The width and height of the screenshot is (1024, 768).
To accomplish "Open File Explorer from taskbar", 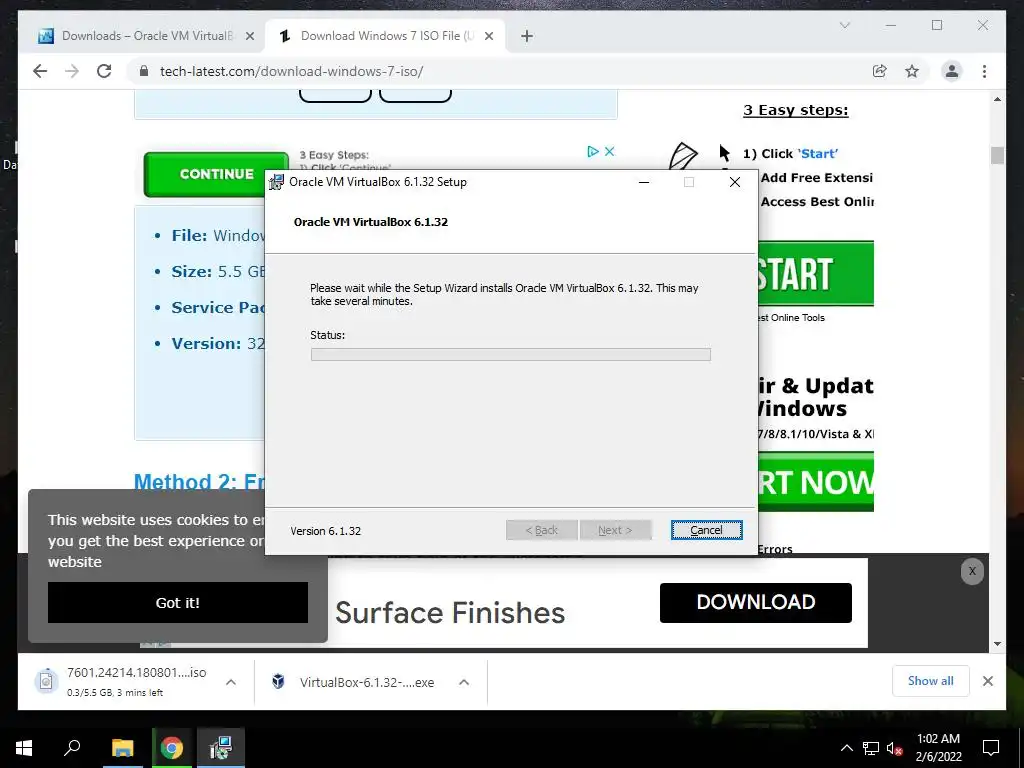I will tap(122, 748).
